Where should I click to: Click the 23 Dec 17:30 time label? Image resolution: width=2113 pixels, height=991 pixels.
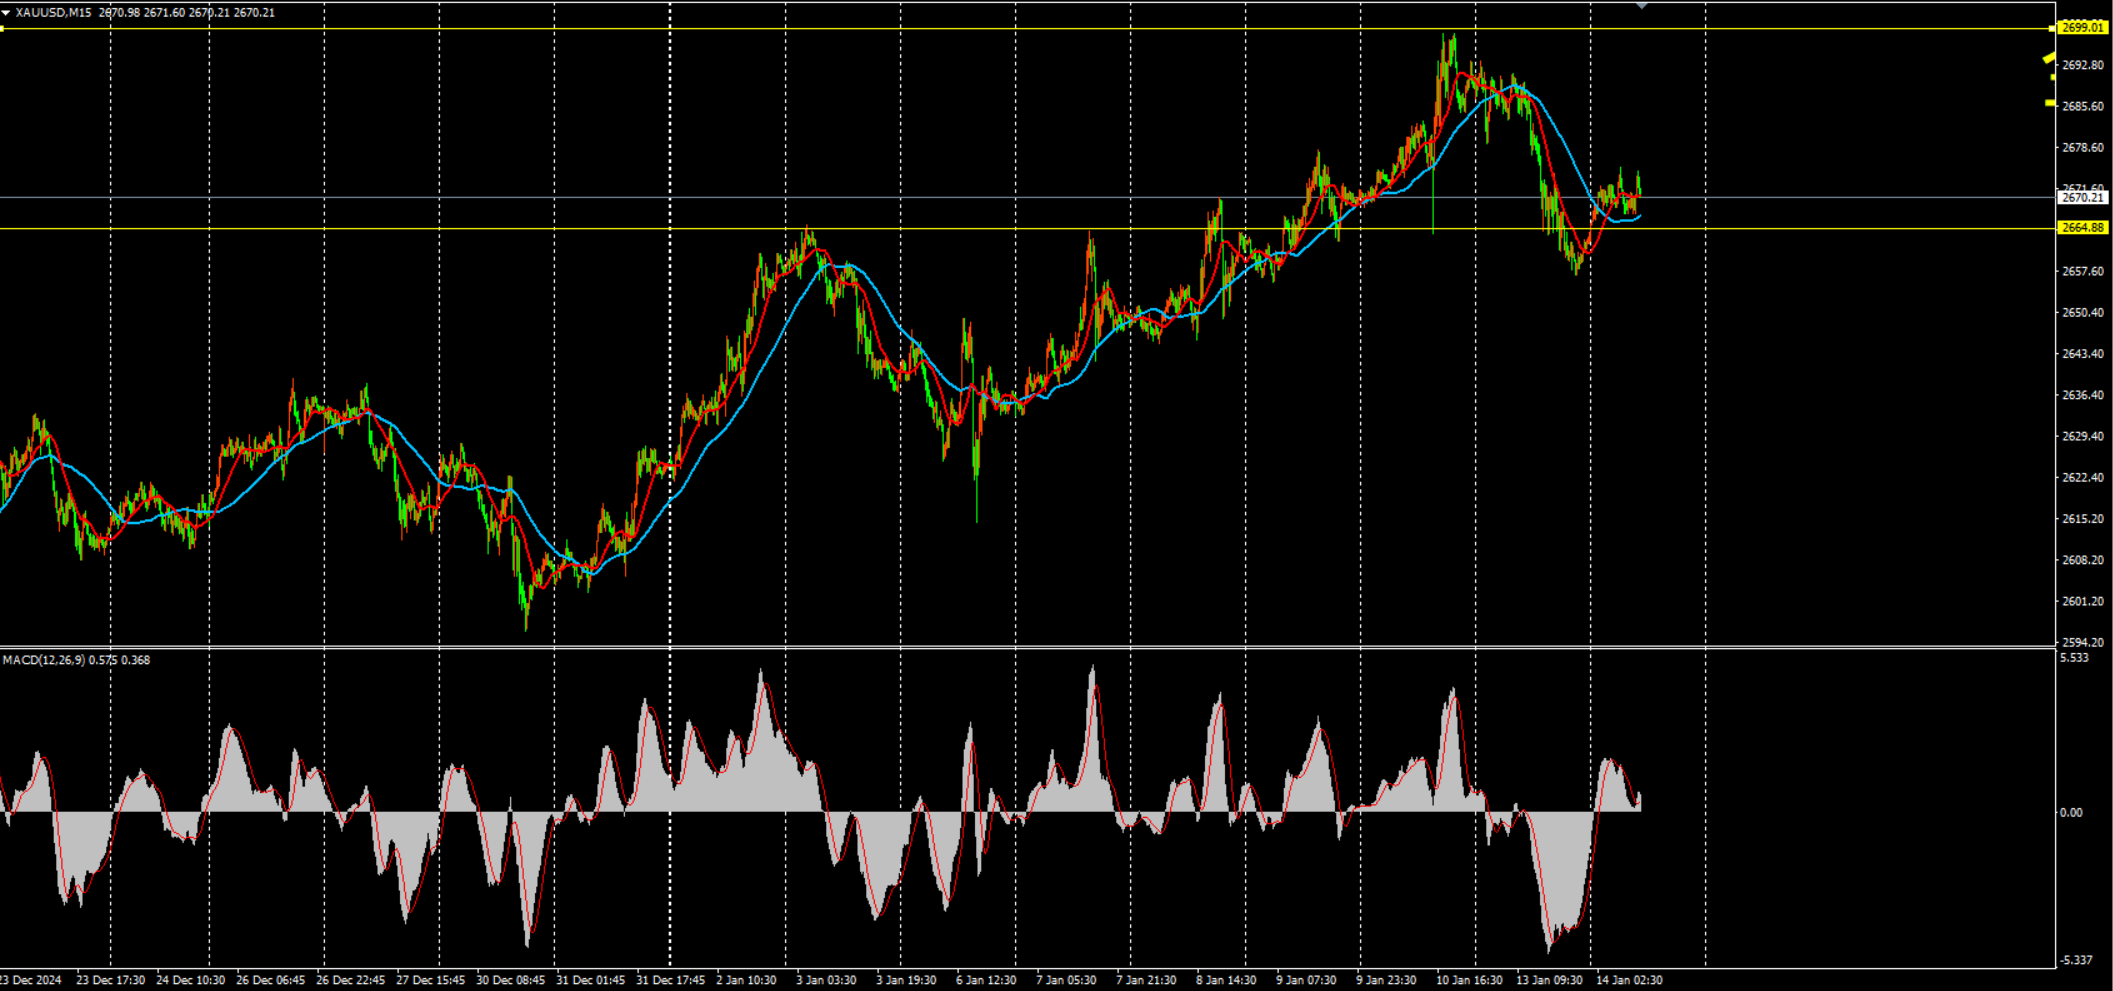(x=110, y=980)
